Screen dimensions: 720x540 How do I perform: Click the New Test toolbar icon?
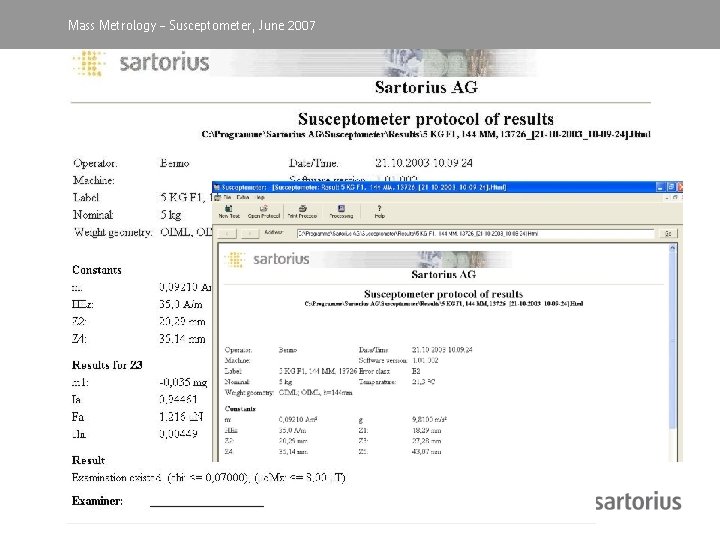click(229, 208)
